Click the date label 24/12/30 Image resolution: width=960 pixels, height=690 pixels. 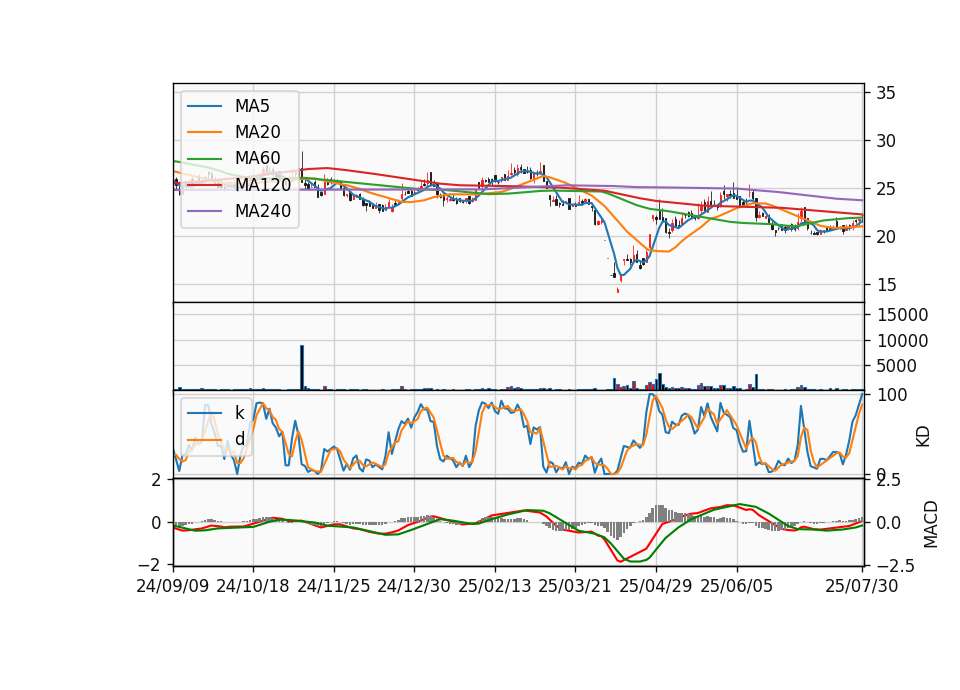coord(414,586)
